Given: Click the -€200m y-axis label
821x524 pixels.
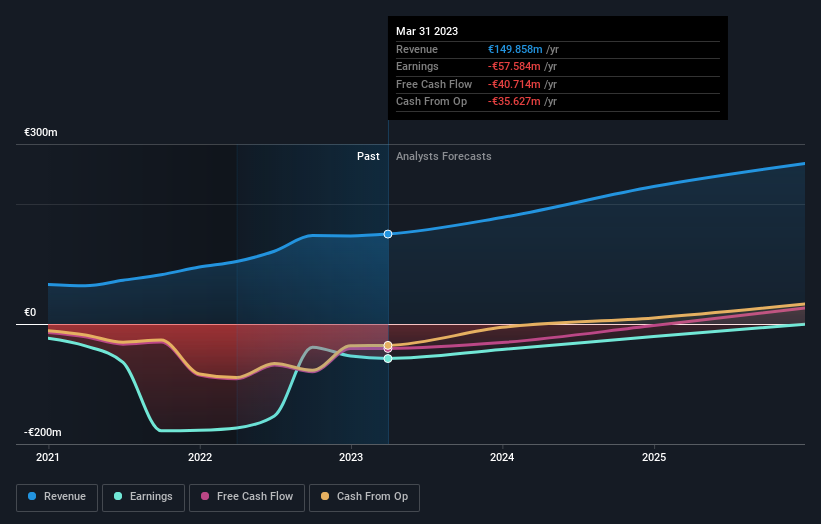Looking at the screenshot, I should point(43,432).
